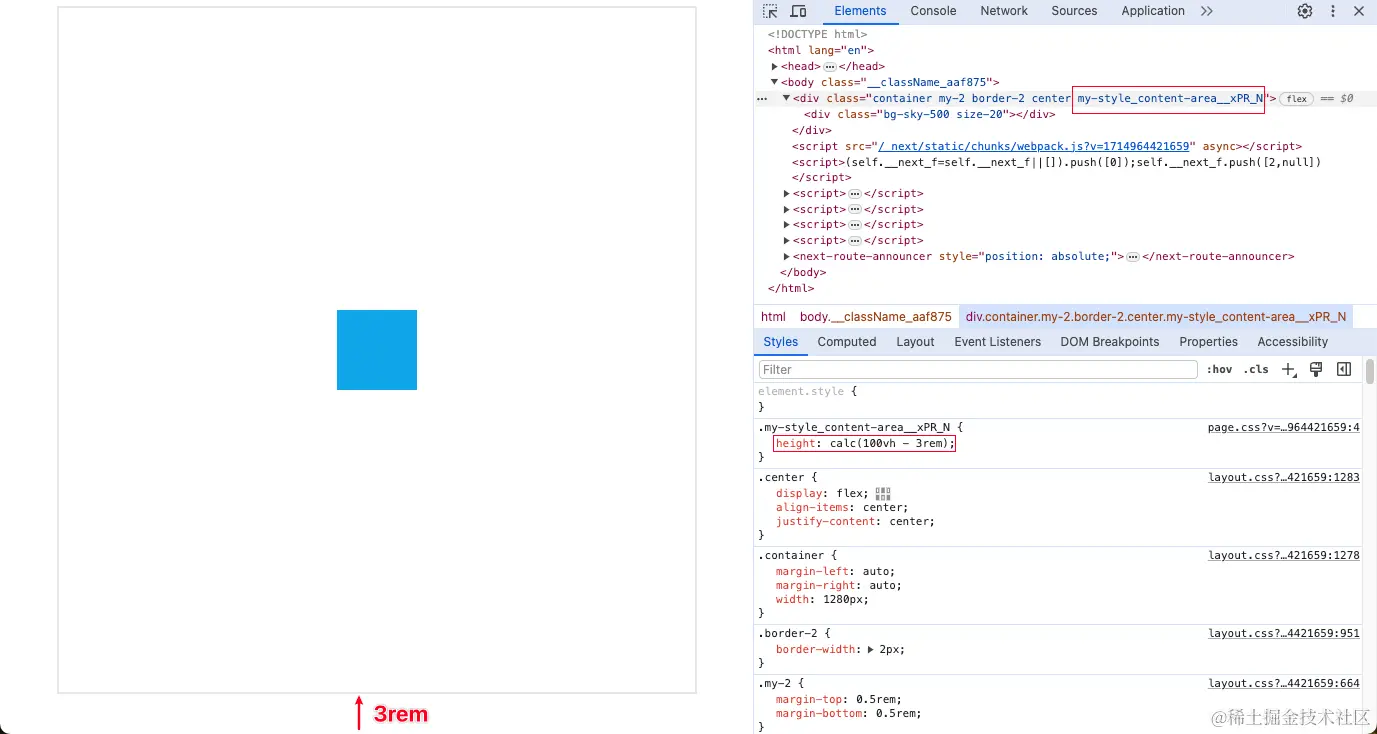Open the ellipsis actions beside the selected div row
Image resolution: width=1377 pixels, height=734 pixels.
click(x=762, y=99)
